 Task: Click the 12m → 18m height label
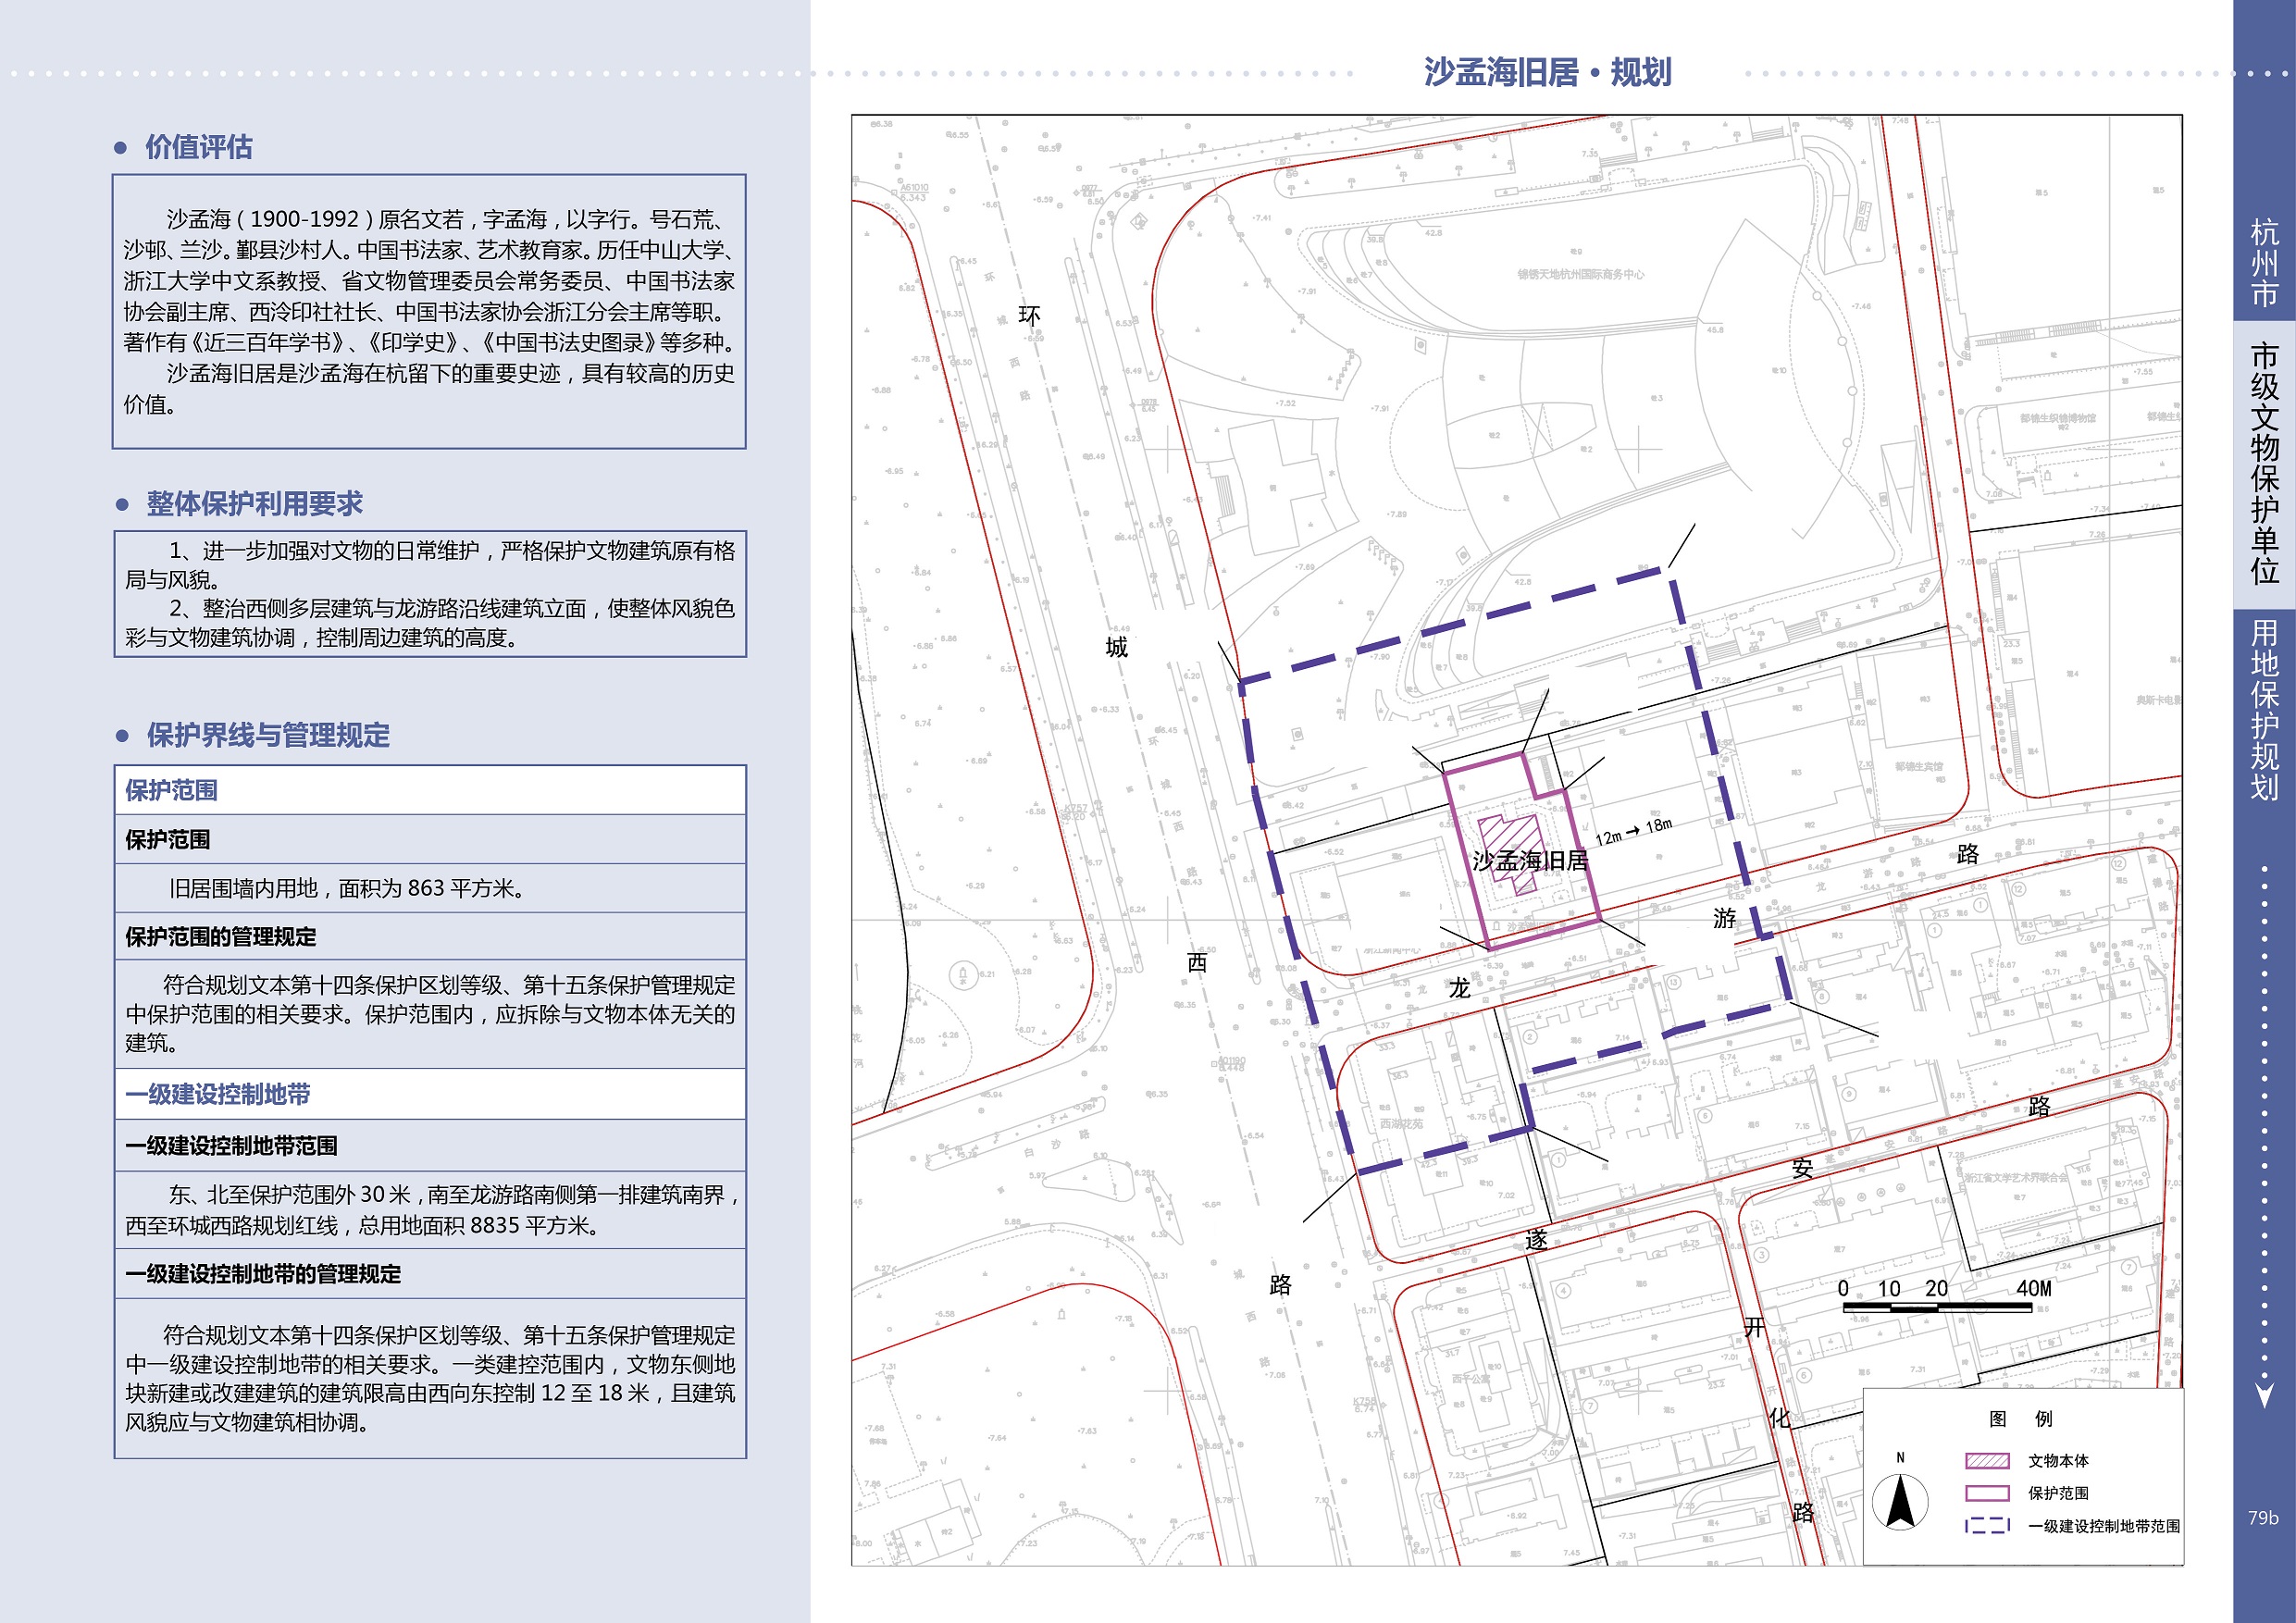1634,830
